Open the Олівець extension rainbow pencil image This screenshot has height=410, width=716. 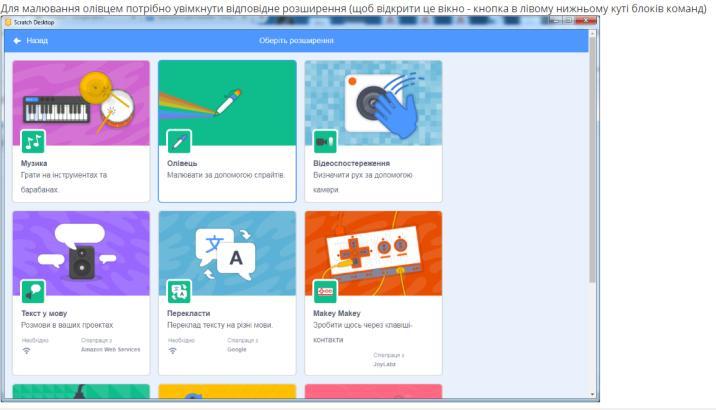point(227,103)
